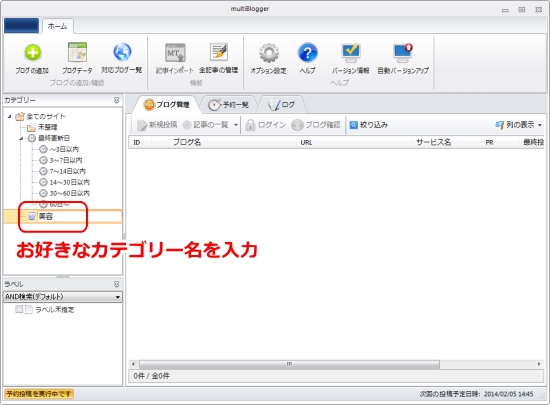This screenshot has height=405, width=550.
Task: Open 全記事の管理 icon
Action: [219, 52]
